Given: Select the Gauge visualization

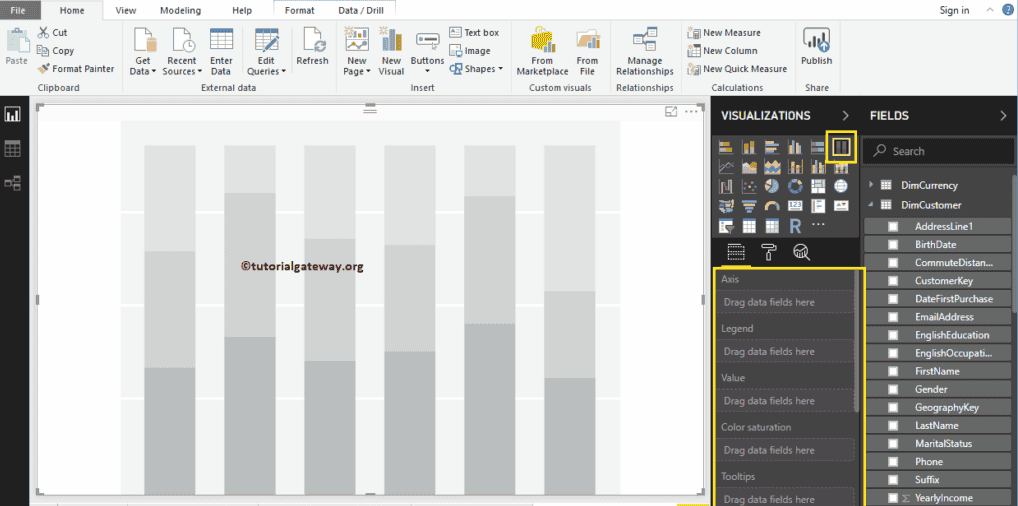Looking at the screenshot, I should tap(772, 207).
